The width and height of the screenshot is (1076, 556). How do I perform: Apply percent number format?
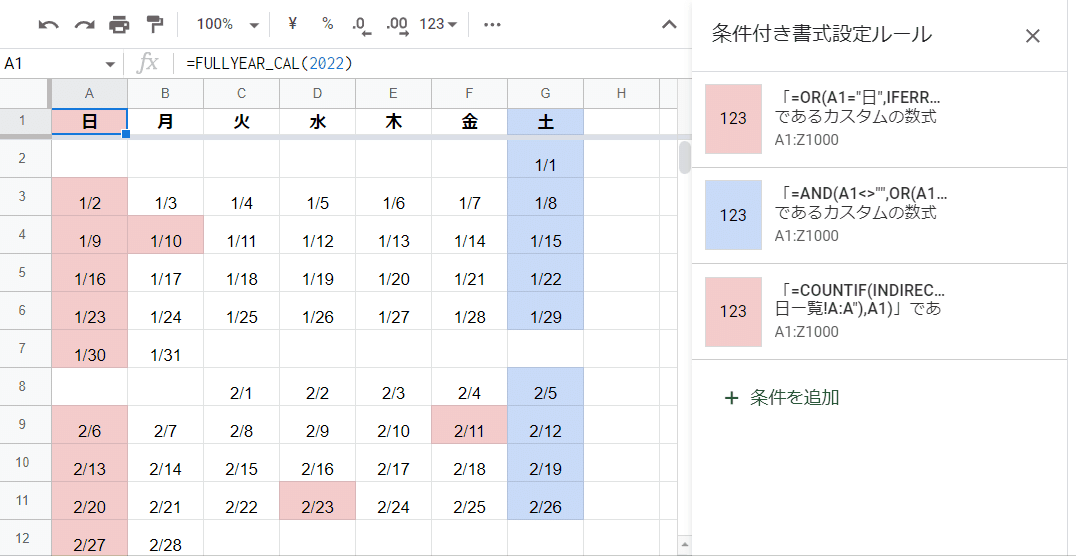[327, 24]
